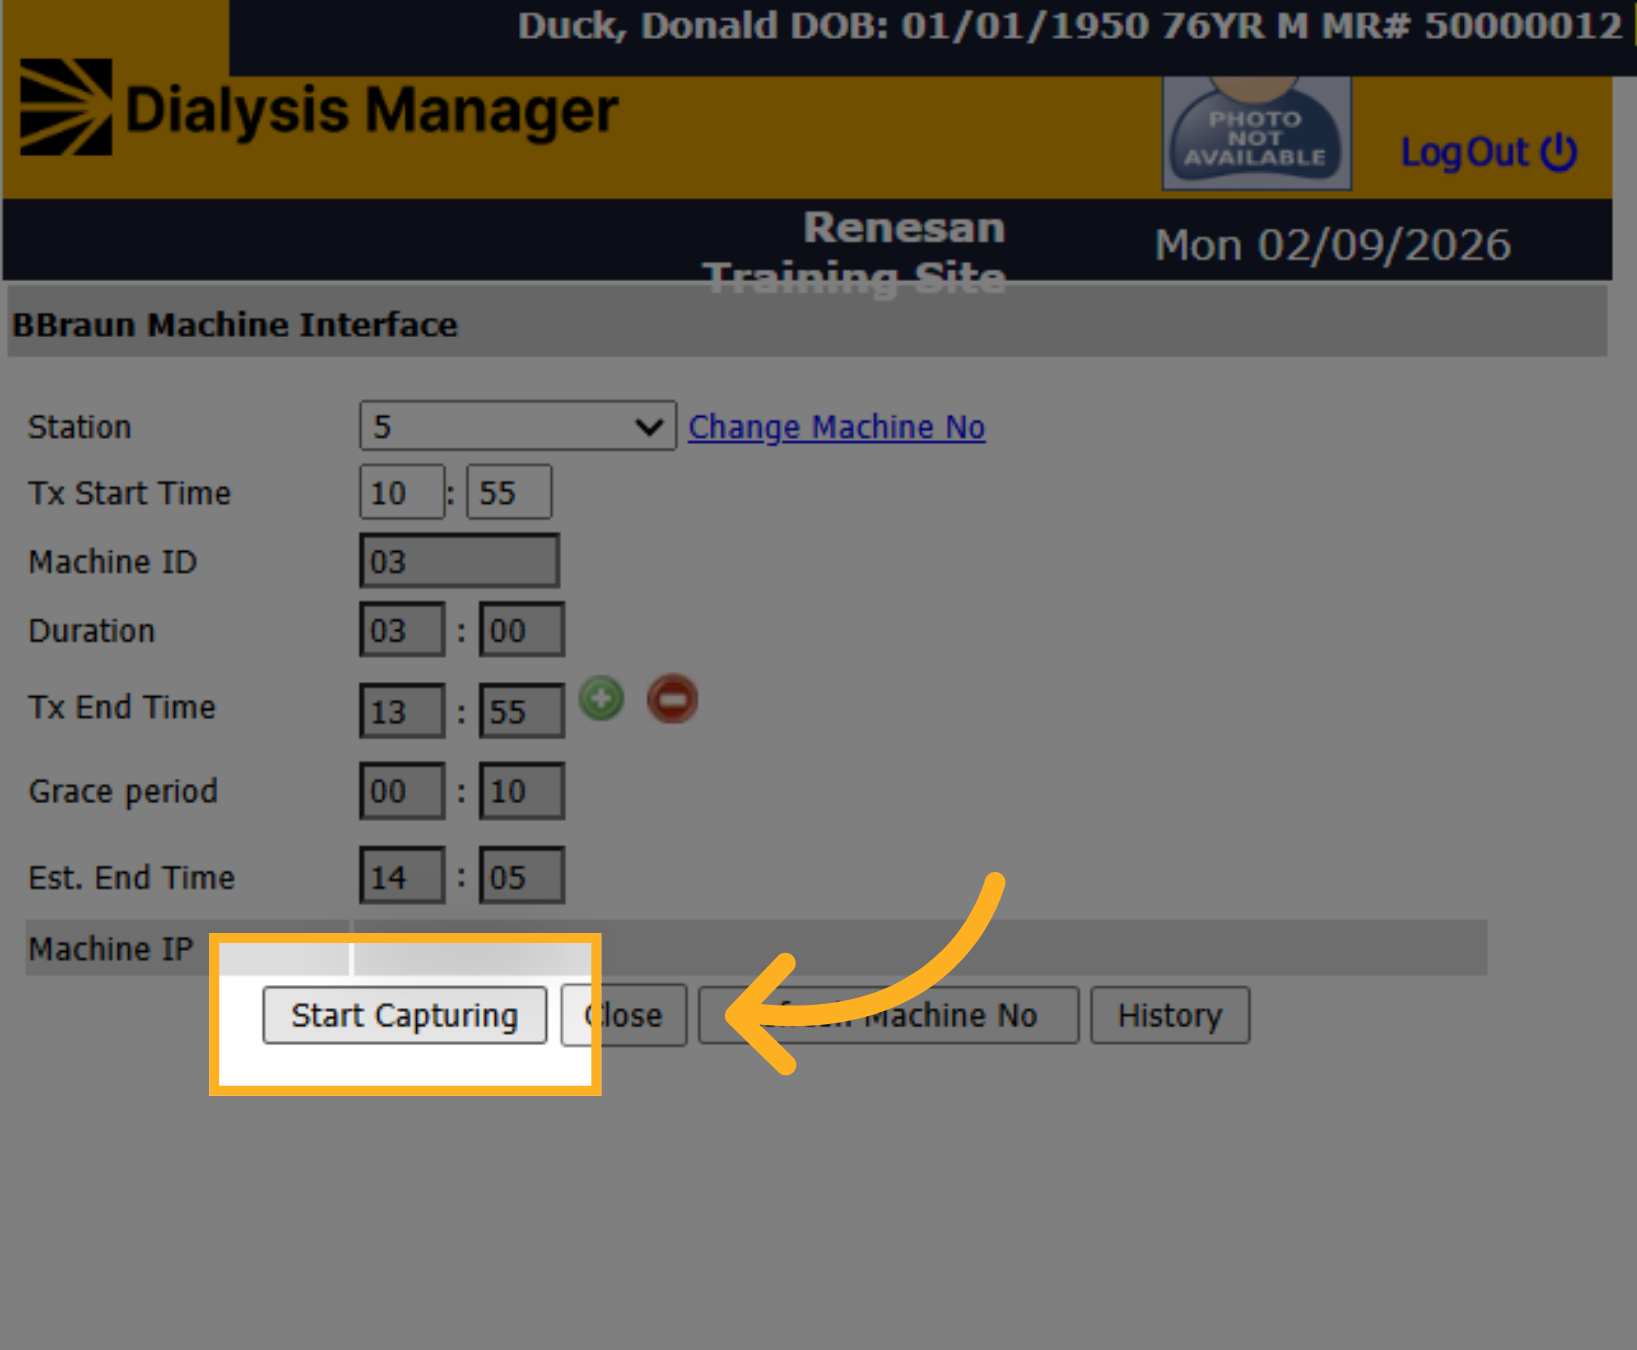This screenshot has height=1350, width=1637.
Task: Click the Duration minutes field
Action: click(522, 630)
